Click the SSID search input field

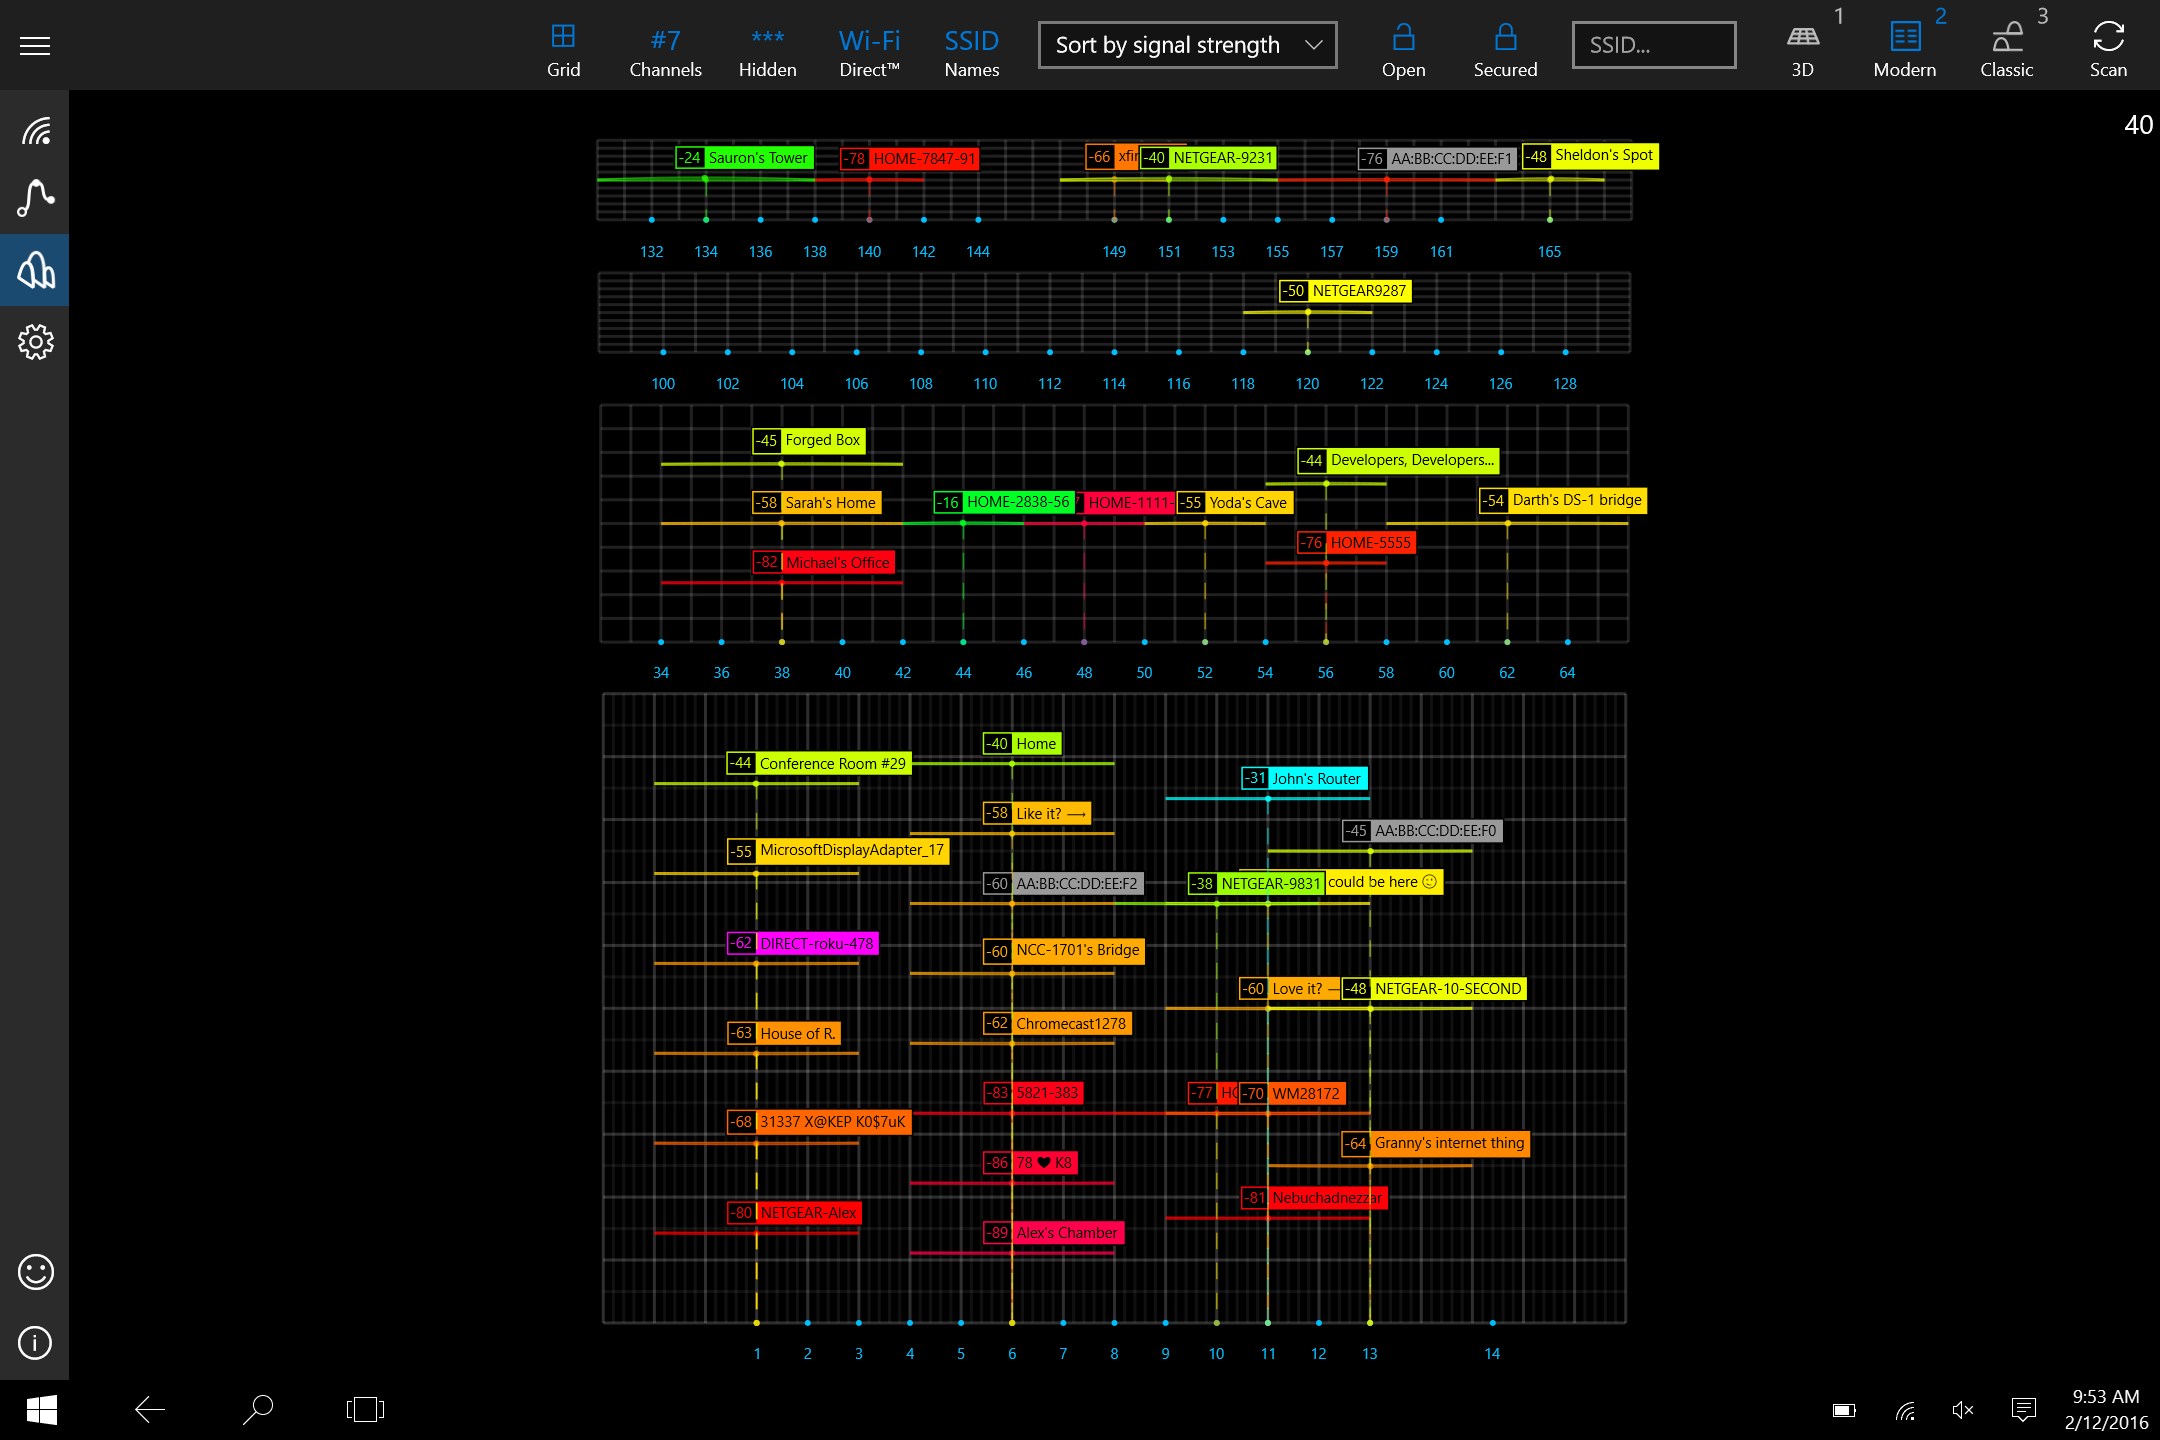(x=1653, y=45)
